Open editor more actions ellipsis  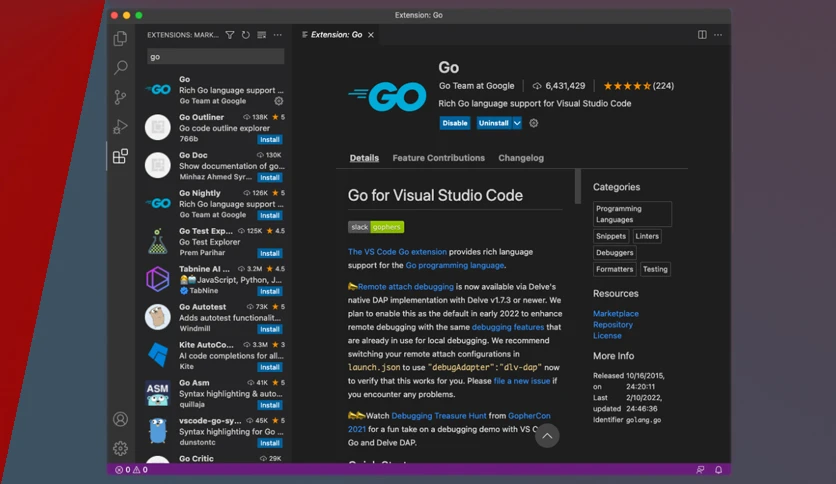tap(718, 35)
